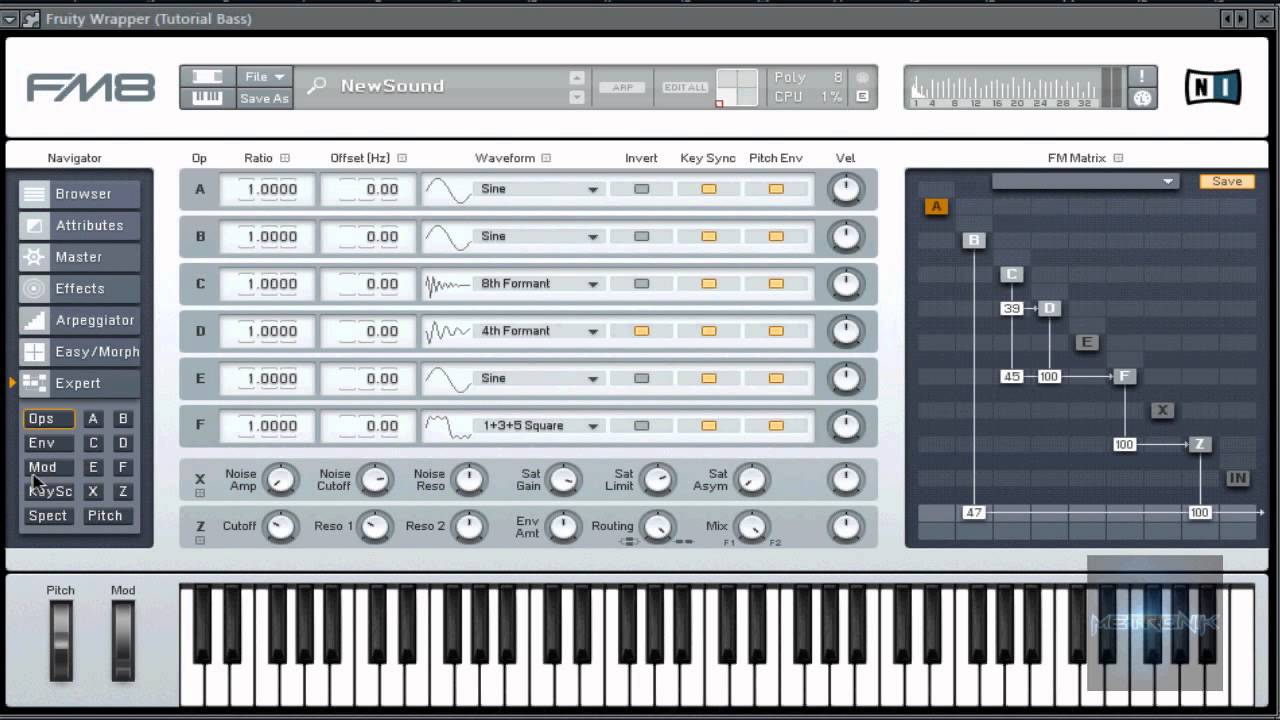Screen dimensions: 1280x720
Task: Open the Master page
Action: (80, 257)
